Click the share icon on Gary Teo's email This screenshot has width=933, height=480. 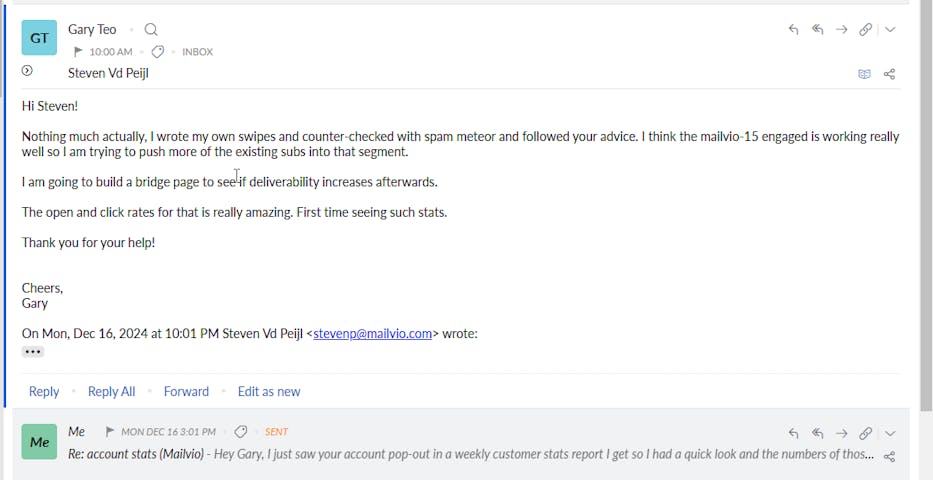[889, 74]
